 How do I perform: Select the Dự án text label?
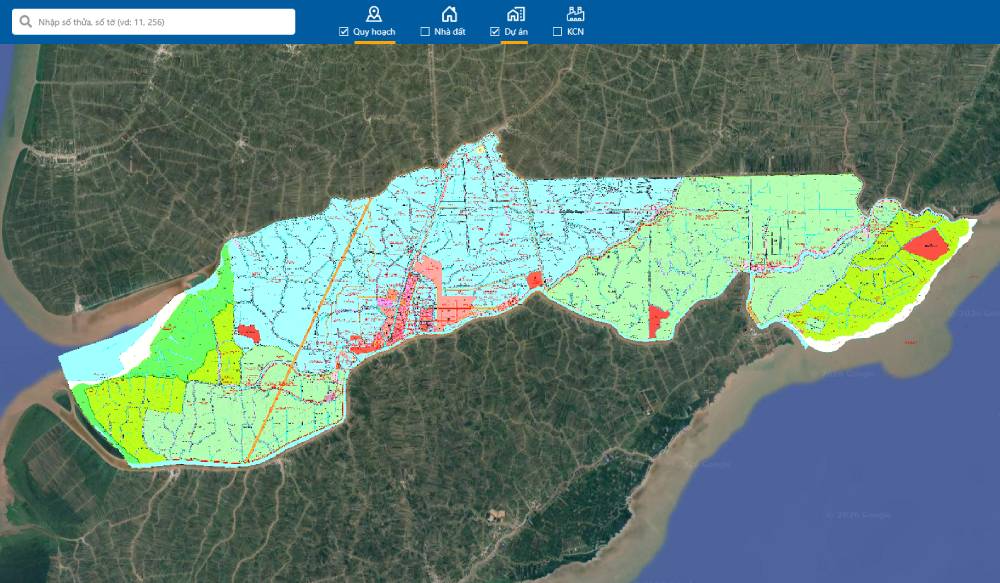click(x=516, y=32)
